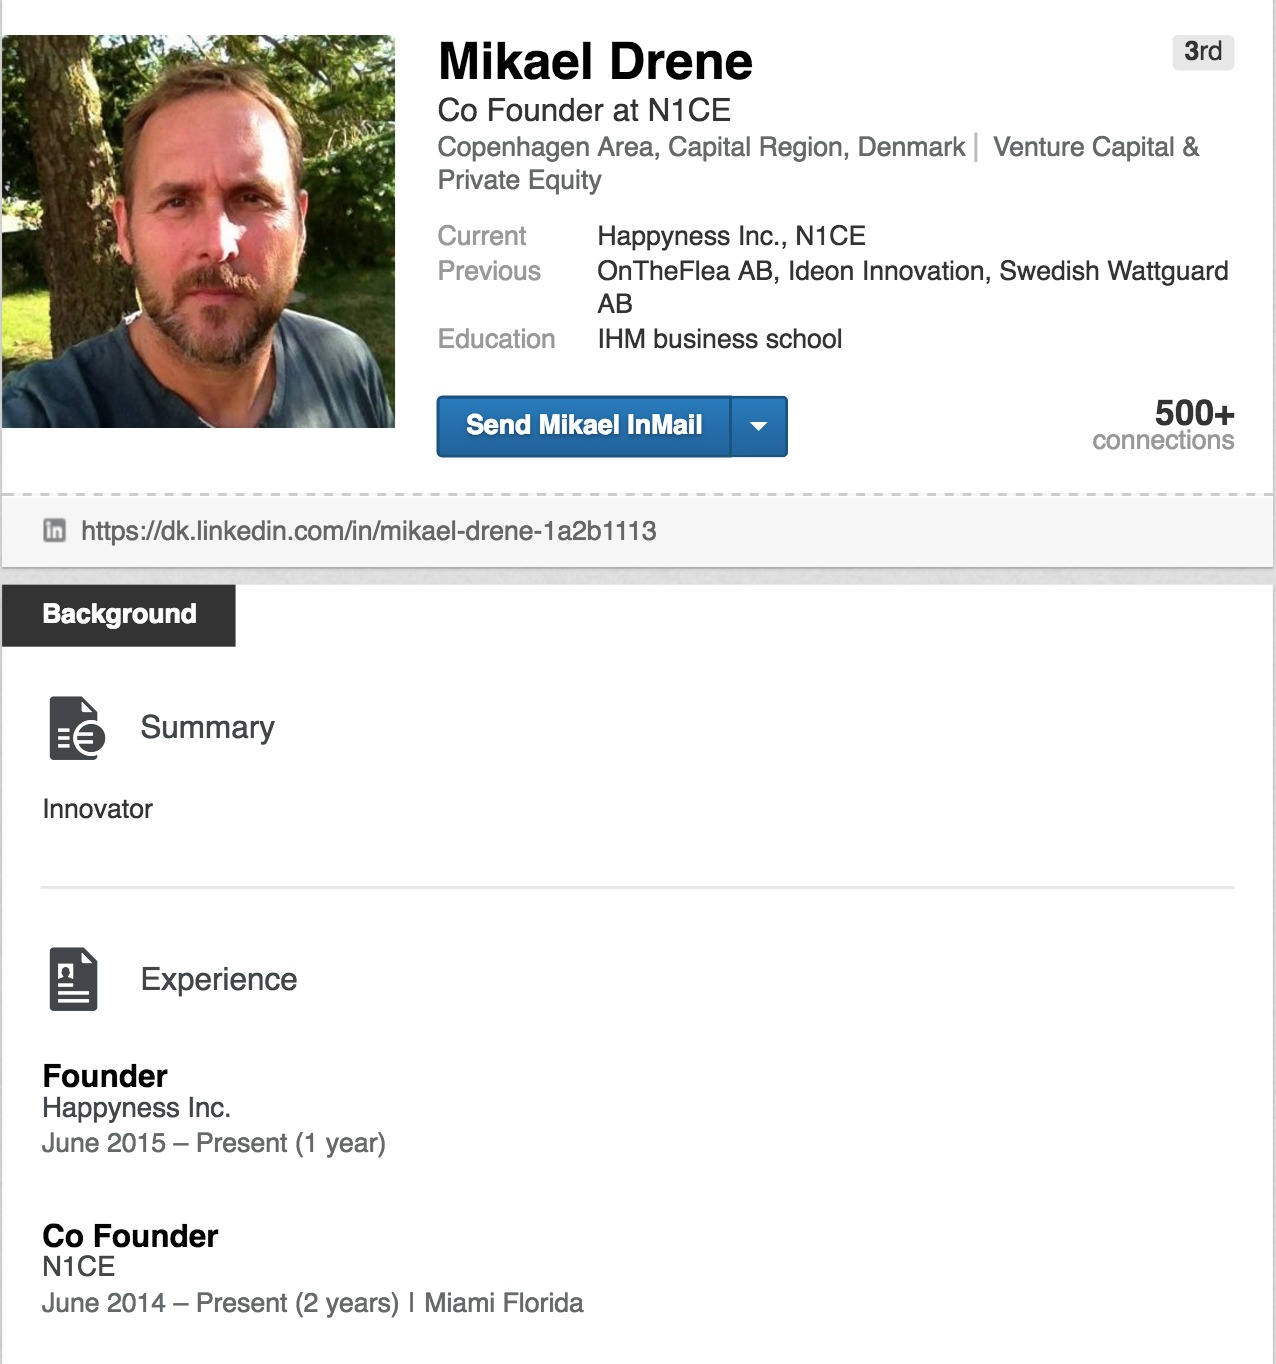This screenshot has width=1276, height=1364.
Task: Click Happyness Inc., N1CE under Current
Action: coord(731,236)
